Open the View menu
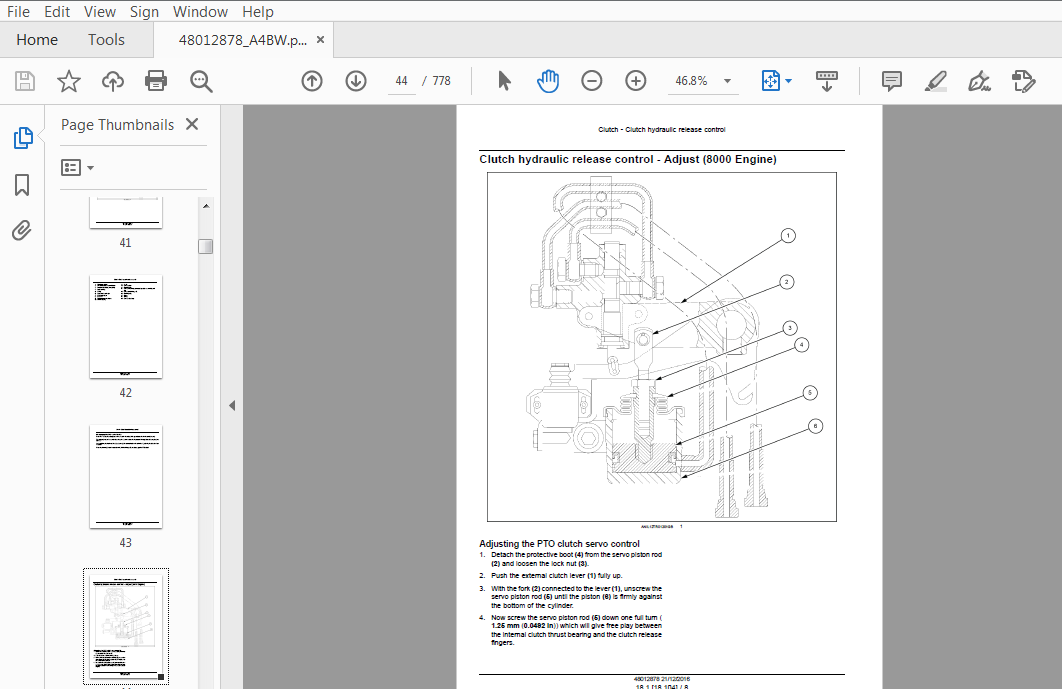The image size is (1062, 689). [100, 12]
